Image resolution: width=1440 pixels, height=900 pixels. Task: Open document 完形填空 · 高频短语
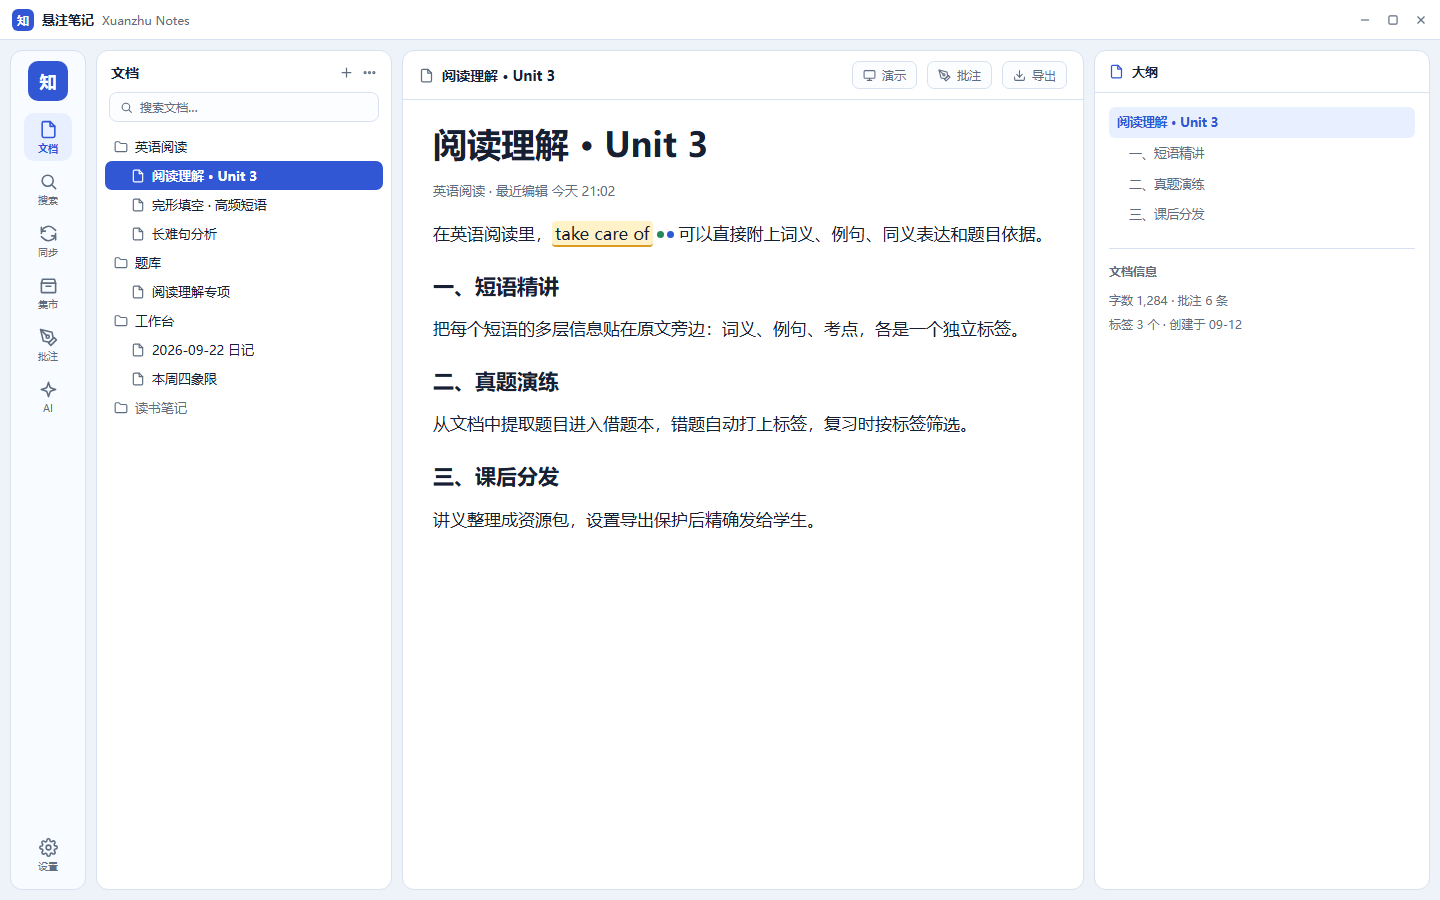tap(244, 205)
